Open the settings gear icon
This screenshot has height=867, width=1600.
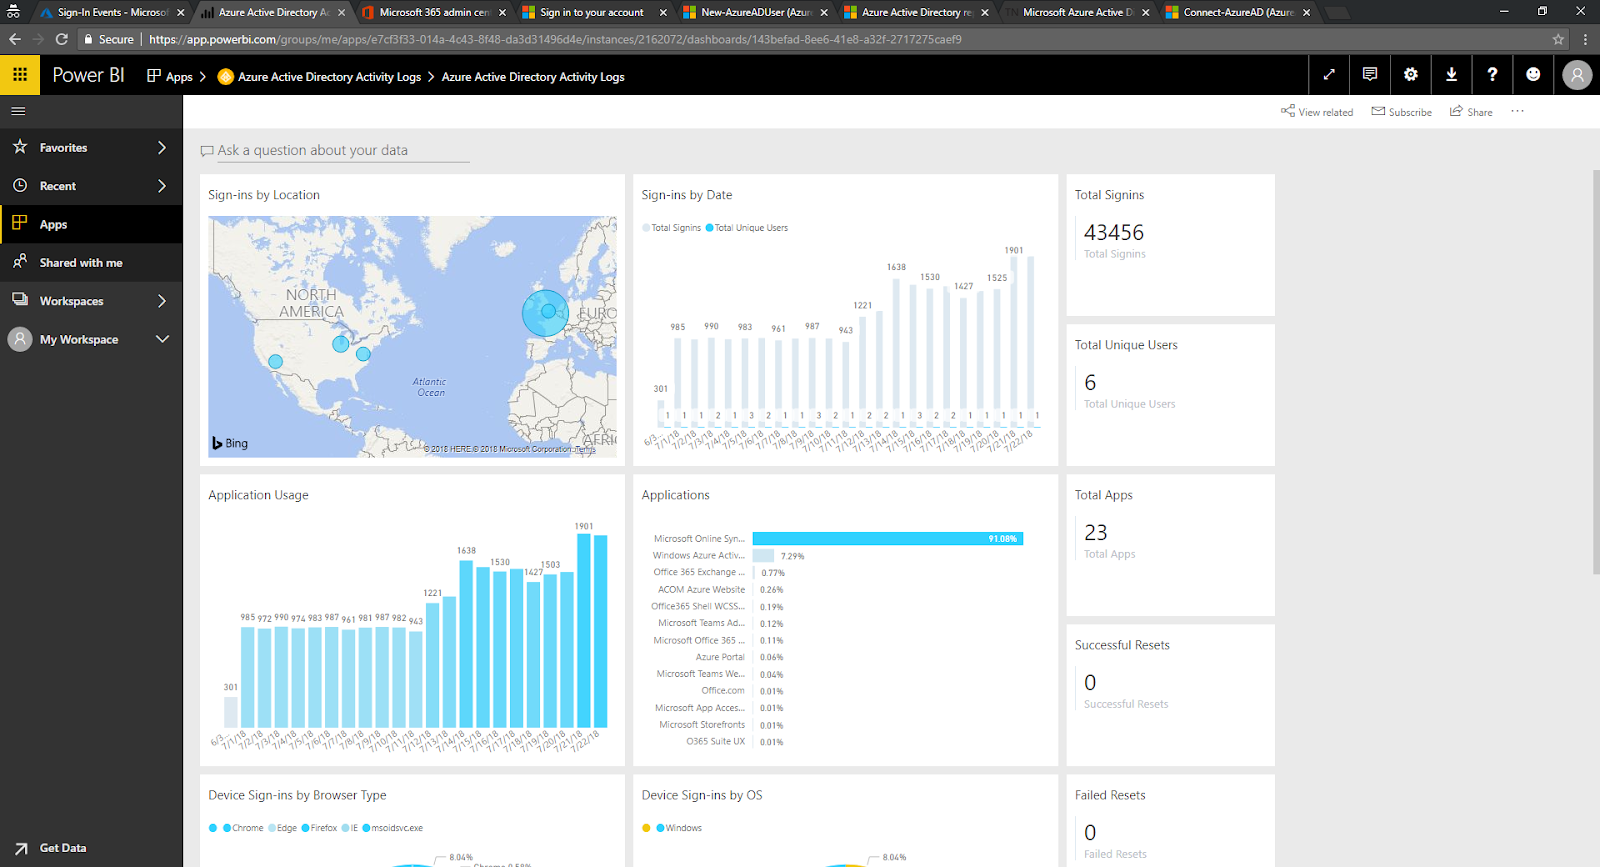[x=1411, y=75]
